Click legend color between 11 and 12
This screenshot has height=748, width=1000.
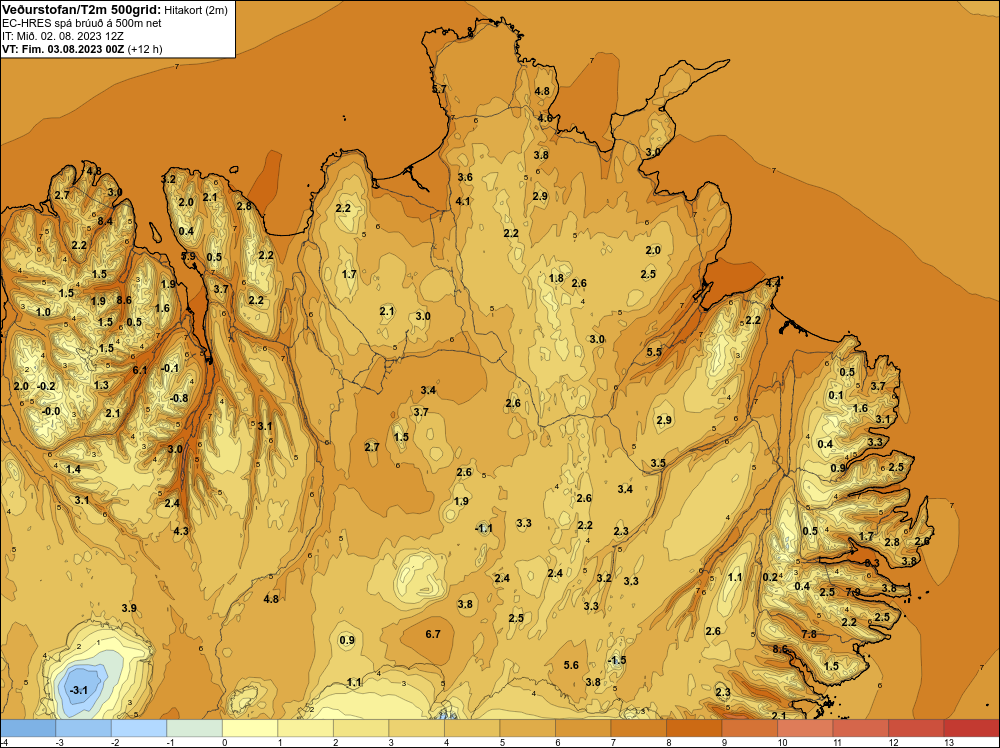[x=860, y=728]
